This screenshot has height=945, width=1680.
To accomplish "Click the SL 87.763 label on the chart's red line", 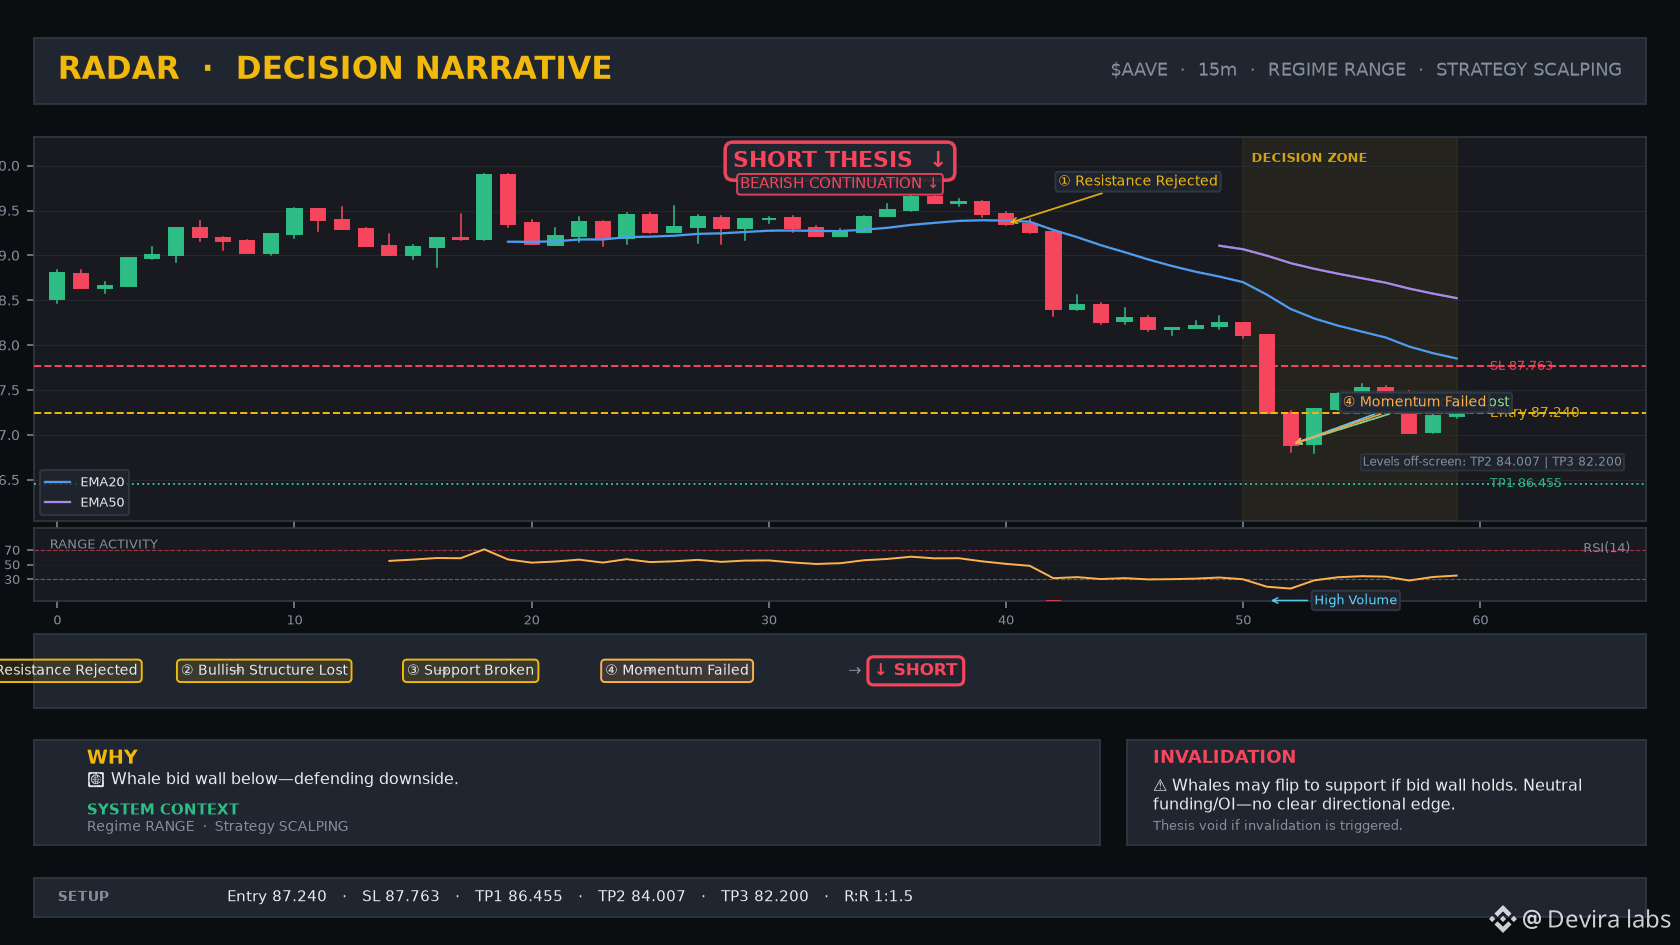I will point(1521,366).
